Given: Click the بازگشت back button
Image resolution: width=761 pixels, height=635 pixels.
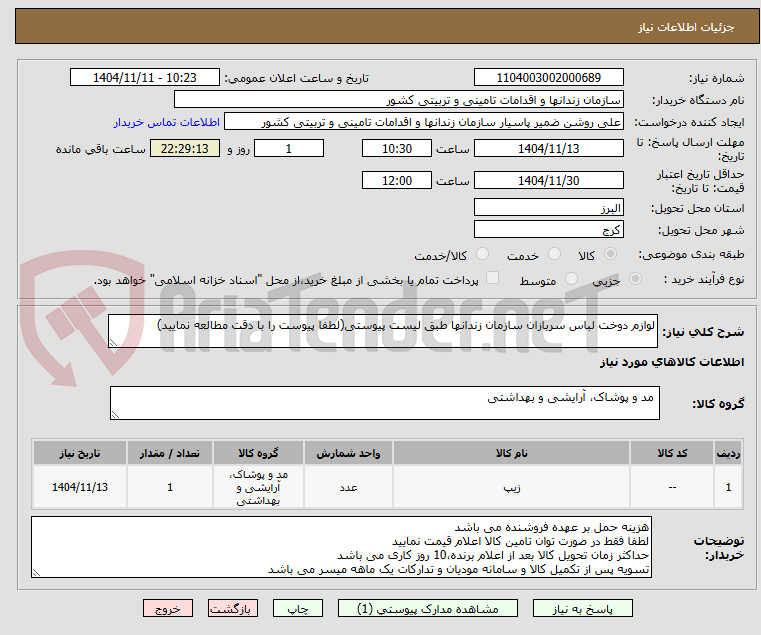Looking at the screenshot, I should [233, 608].
